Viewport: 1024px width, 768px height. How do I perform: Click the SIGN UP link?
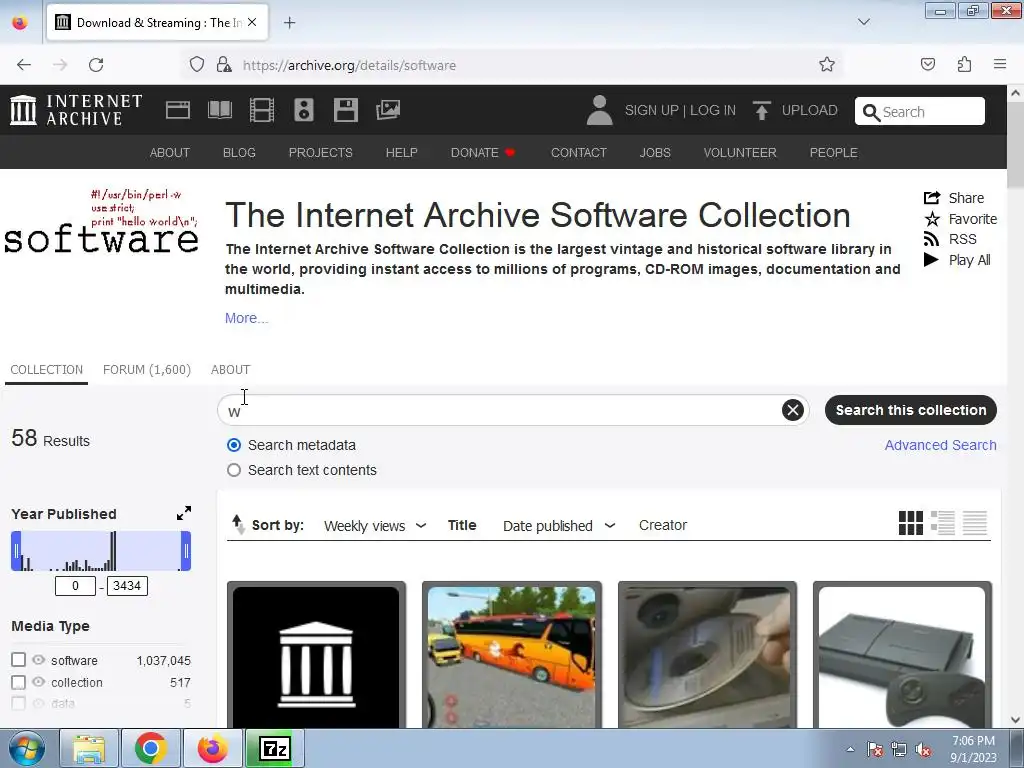(x=651, y=110)
